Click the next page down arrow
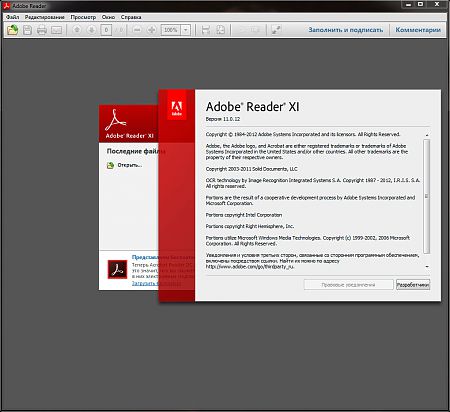Screen dimensions: 450x412 click(91, 30)
